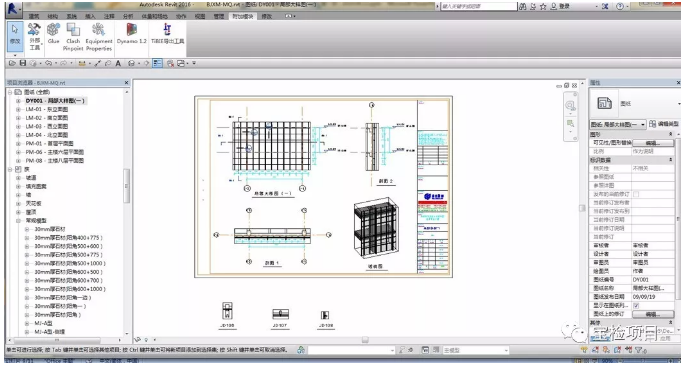Viewport: 687px width, 365px height.
Task: Expand the LM-01 sheet tree node
Action: click(x=18, y=110)
